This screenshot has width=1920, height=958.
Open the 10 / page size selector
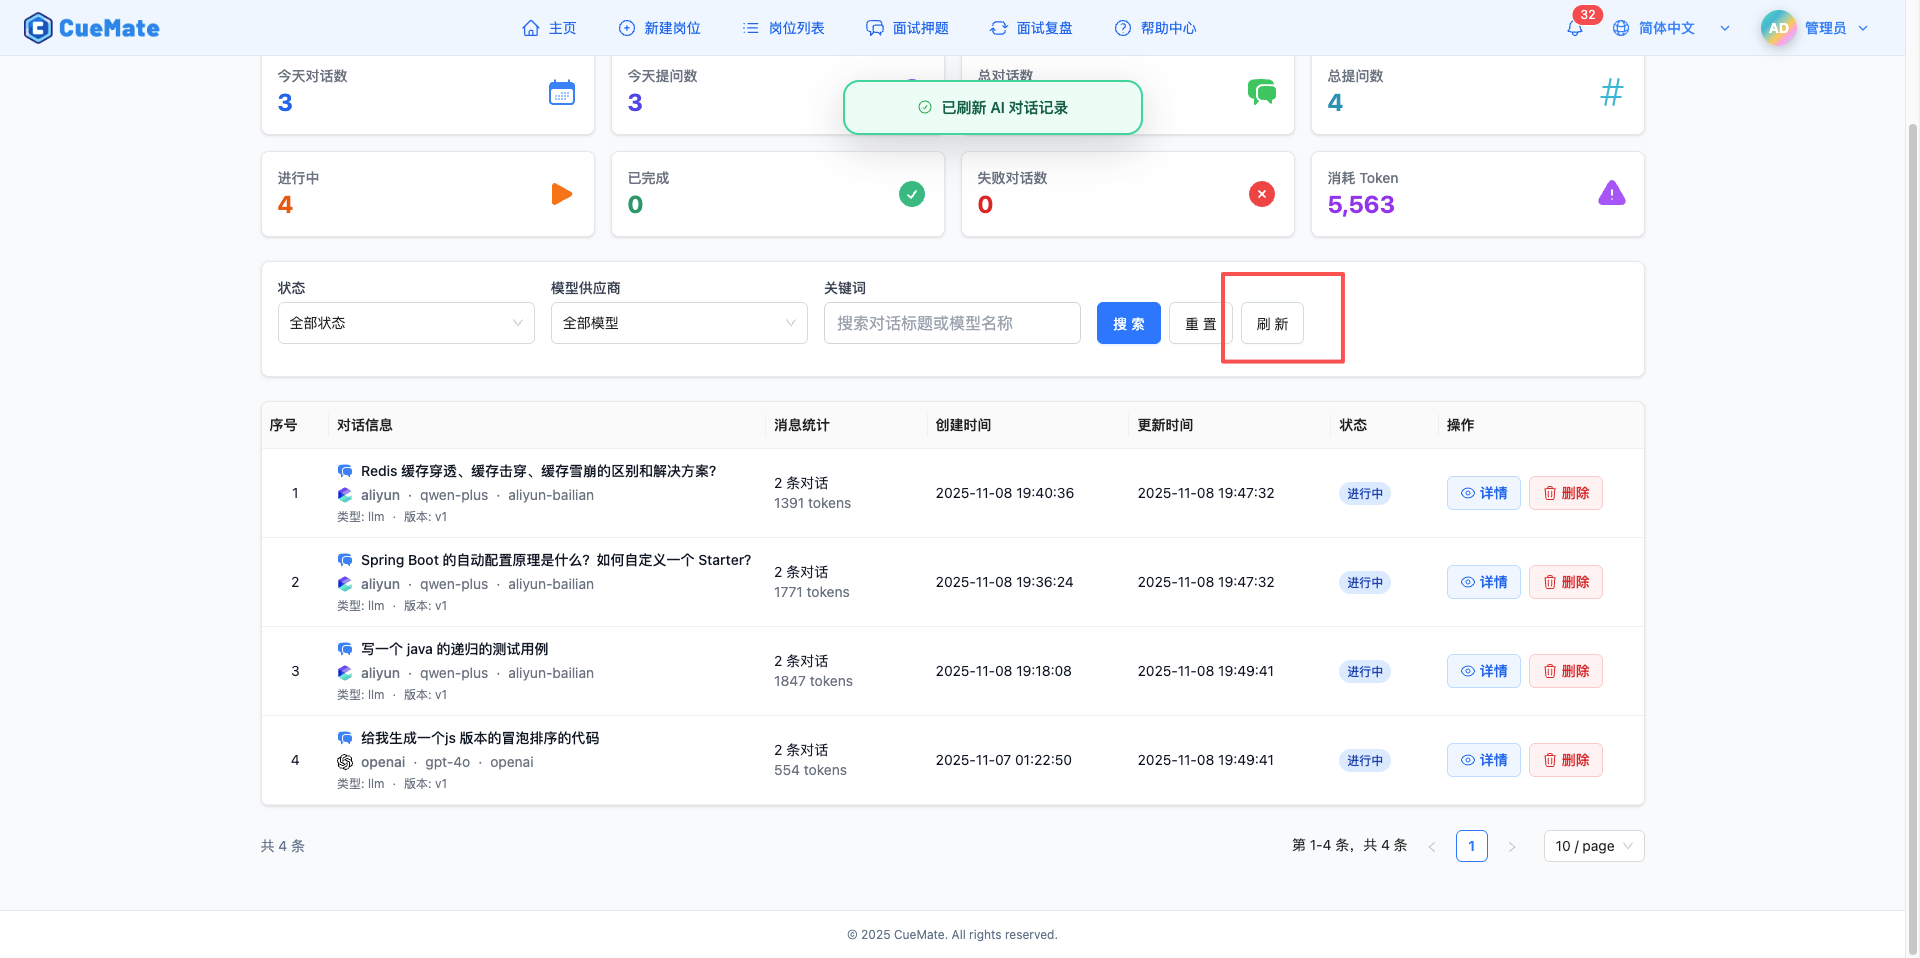click(1594, 846)
